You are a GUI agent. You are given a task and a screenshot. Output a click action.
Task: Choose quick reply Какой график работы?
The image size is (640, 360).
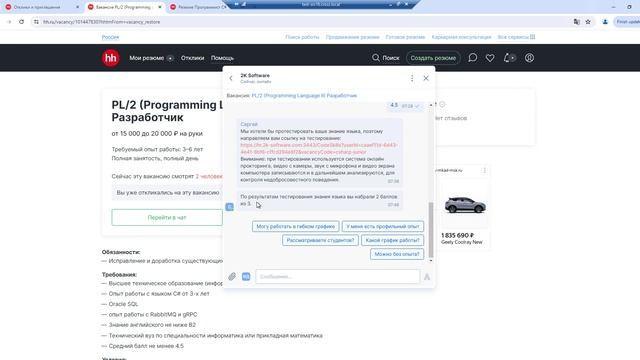(392, 240)
